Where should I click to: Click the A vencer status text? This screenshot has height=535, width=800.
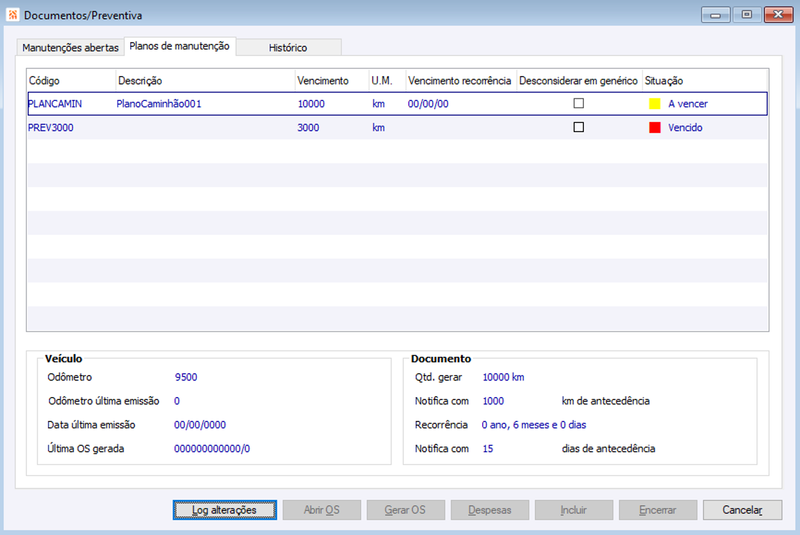pos(688,104)
